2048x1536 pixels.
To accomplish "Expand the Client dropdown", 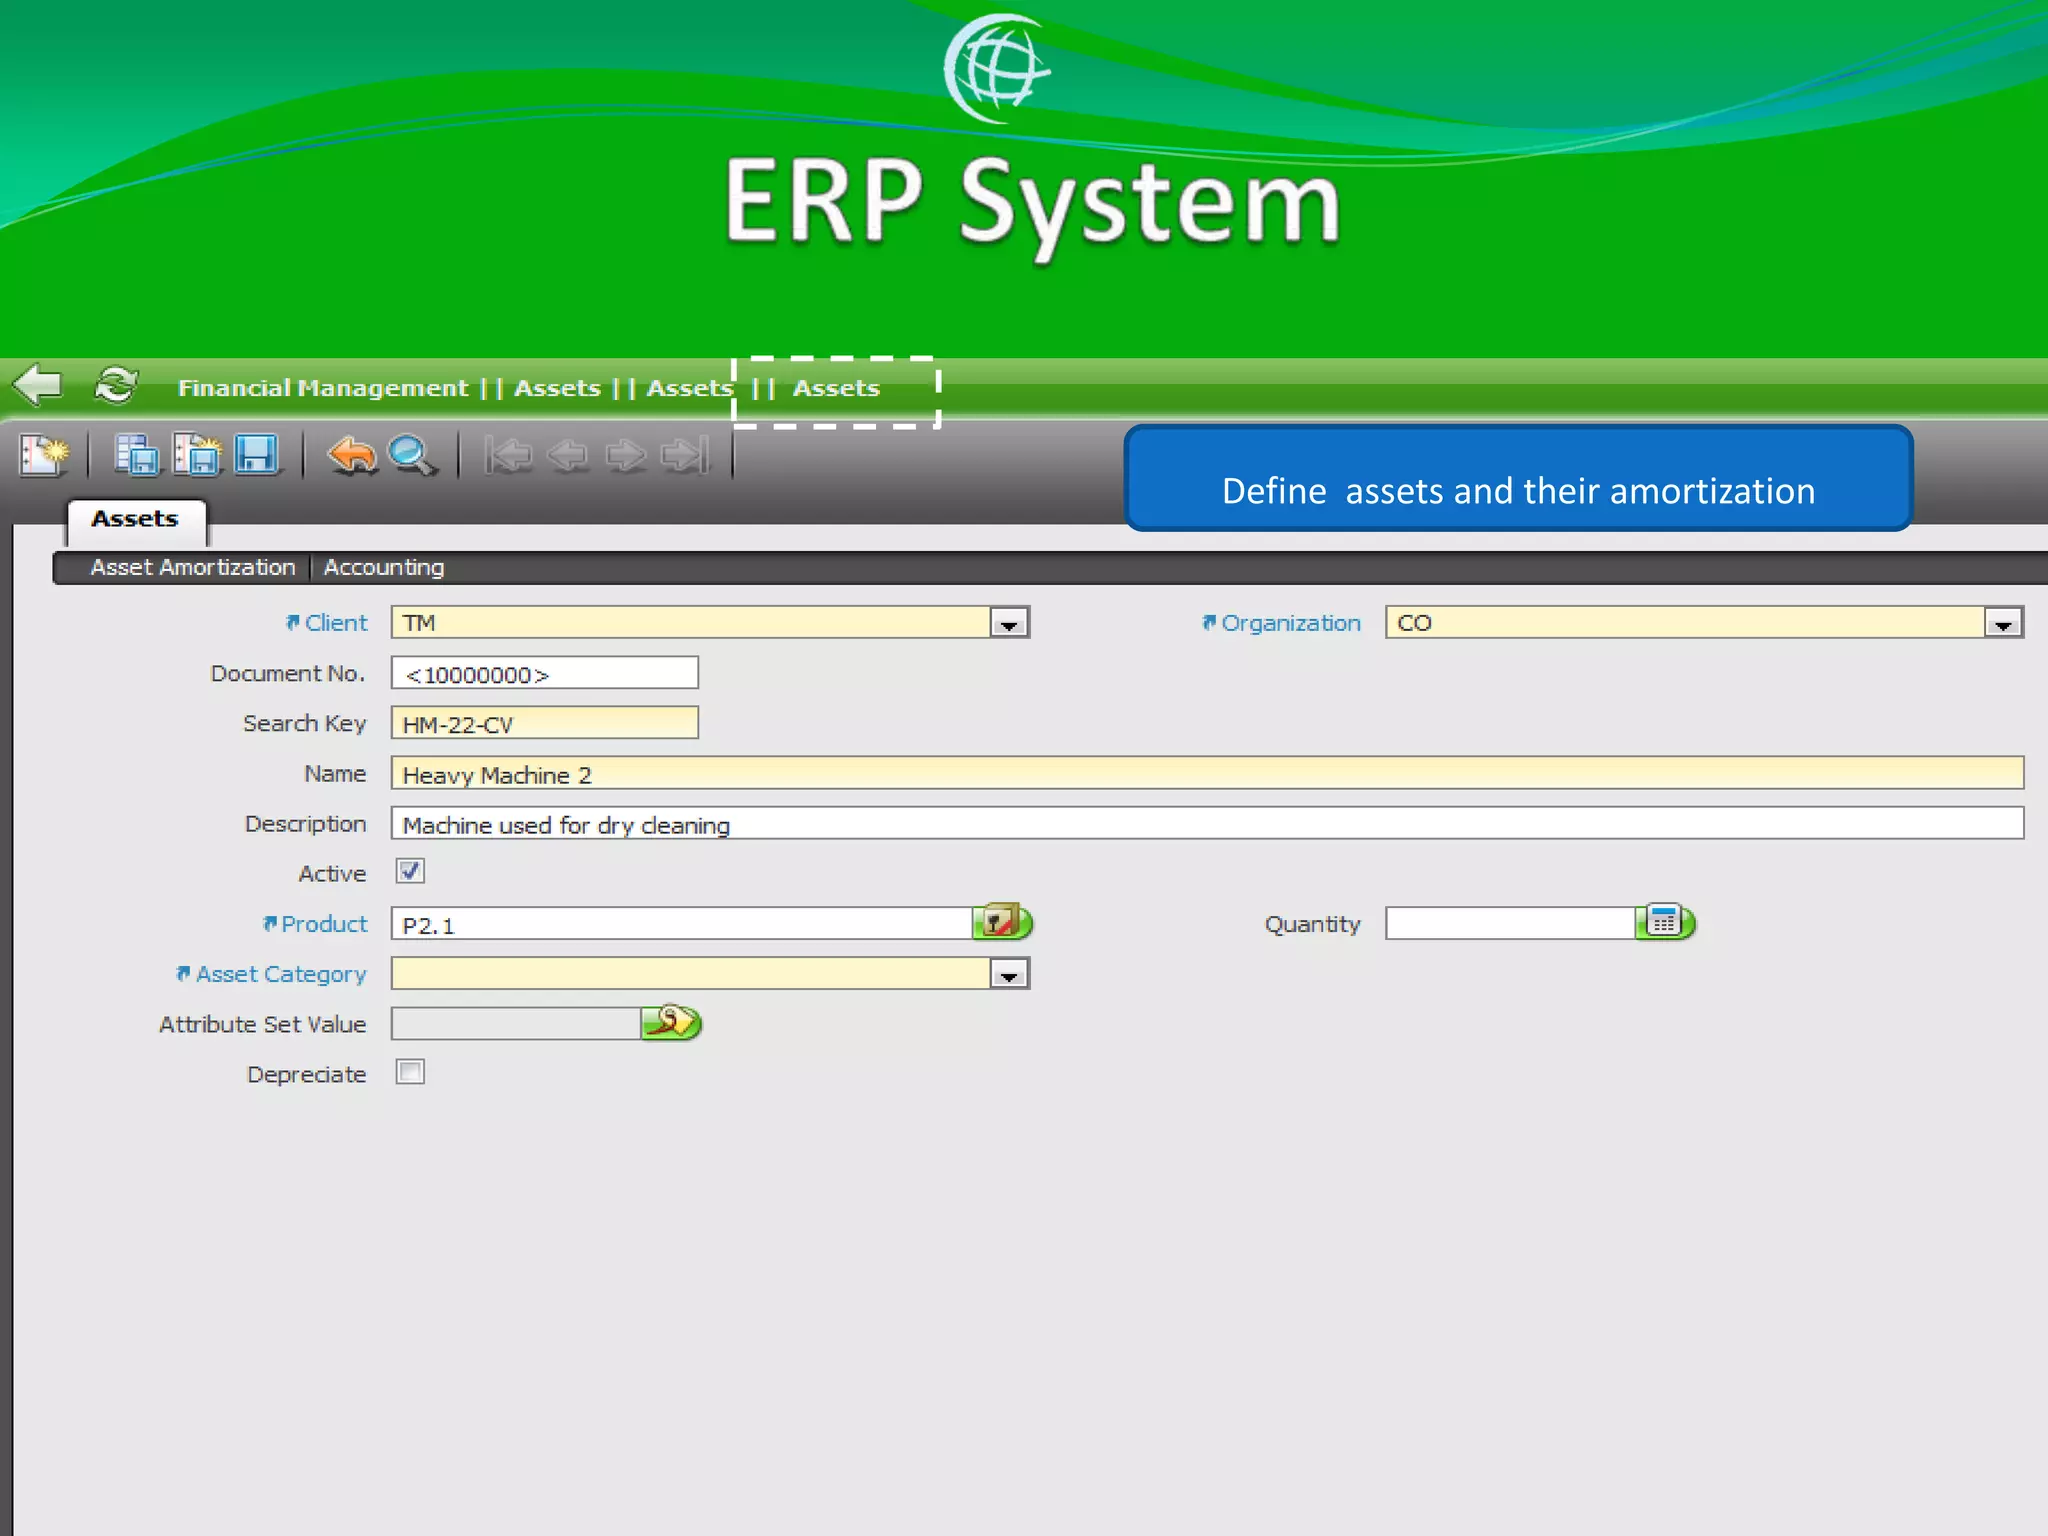I will (1009, 623).
